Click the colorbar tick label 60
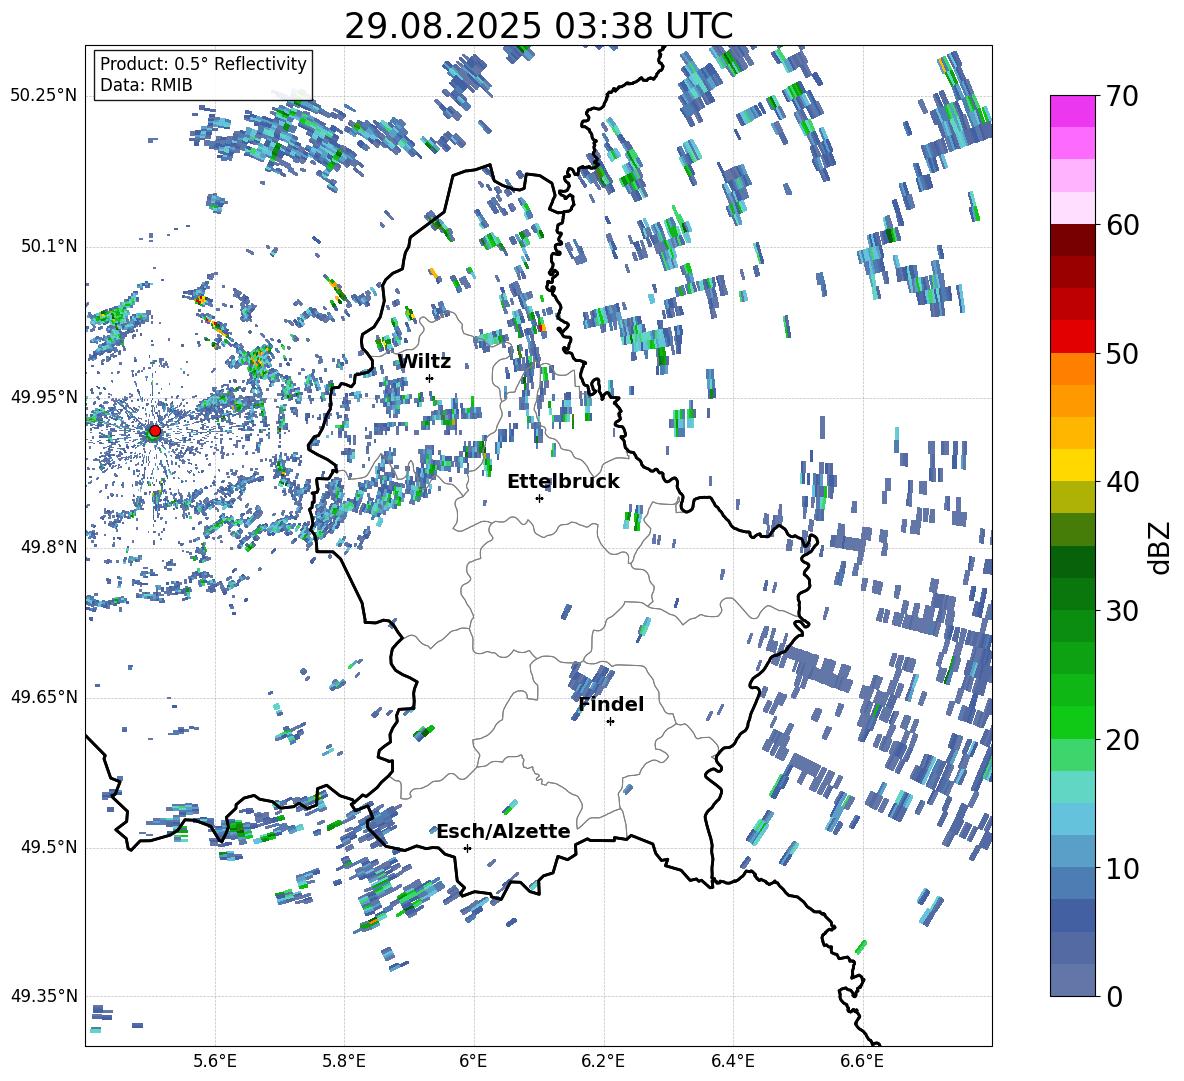 pos(1122,225)
